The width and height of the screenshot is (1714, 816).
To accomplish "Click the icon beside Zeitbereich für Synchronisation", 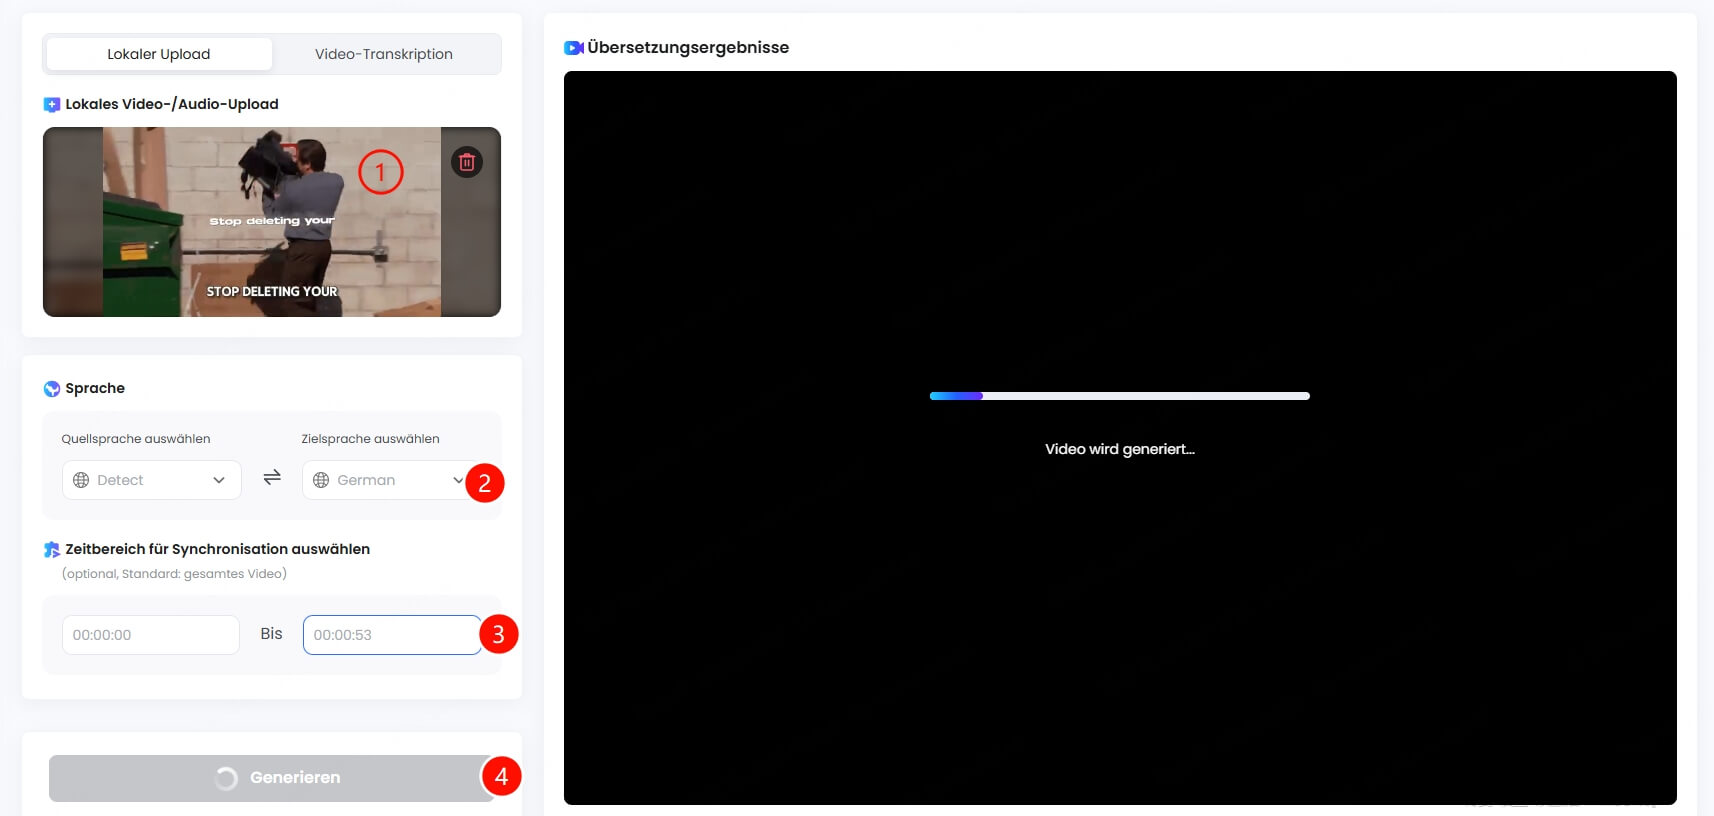I will tap(52, 550).
